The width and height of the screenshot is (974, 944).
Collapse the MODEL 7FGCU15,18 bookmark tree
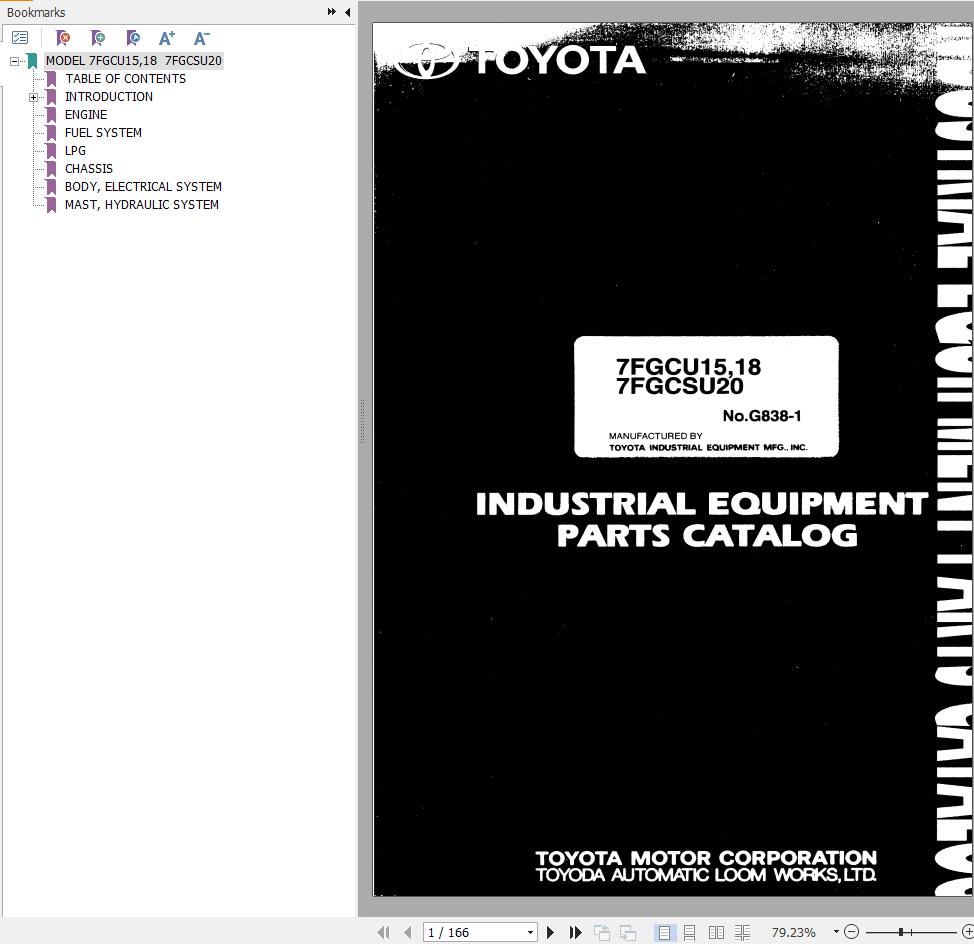tap(14, 61)
